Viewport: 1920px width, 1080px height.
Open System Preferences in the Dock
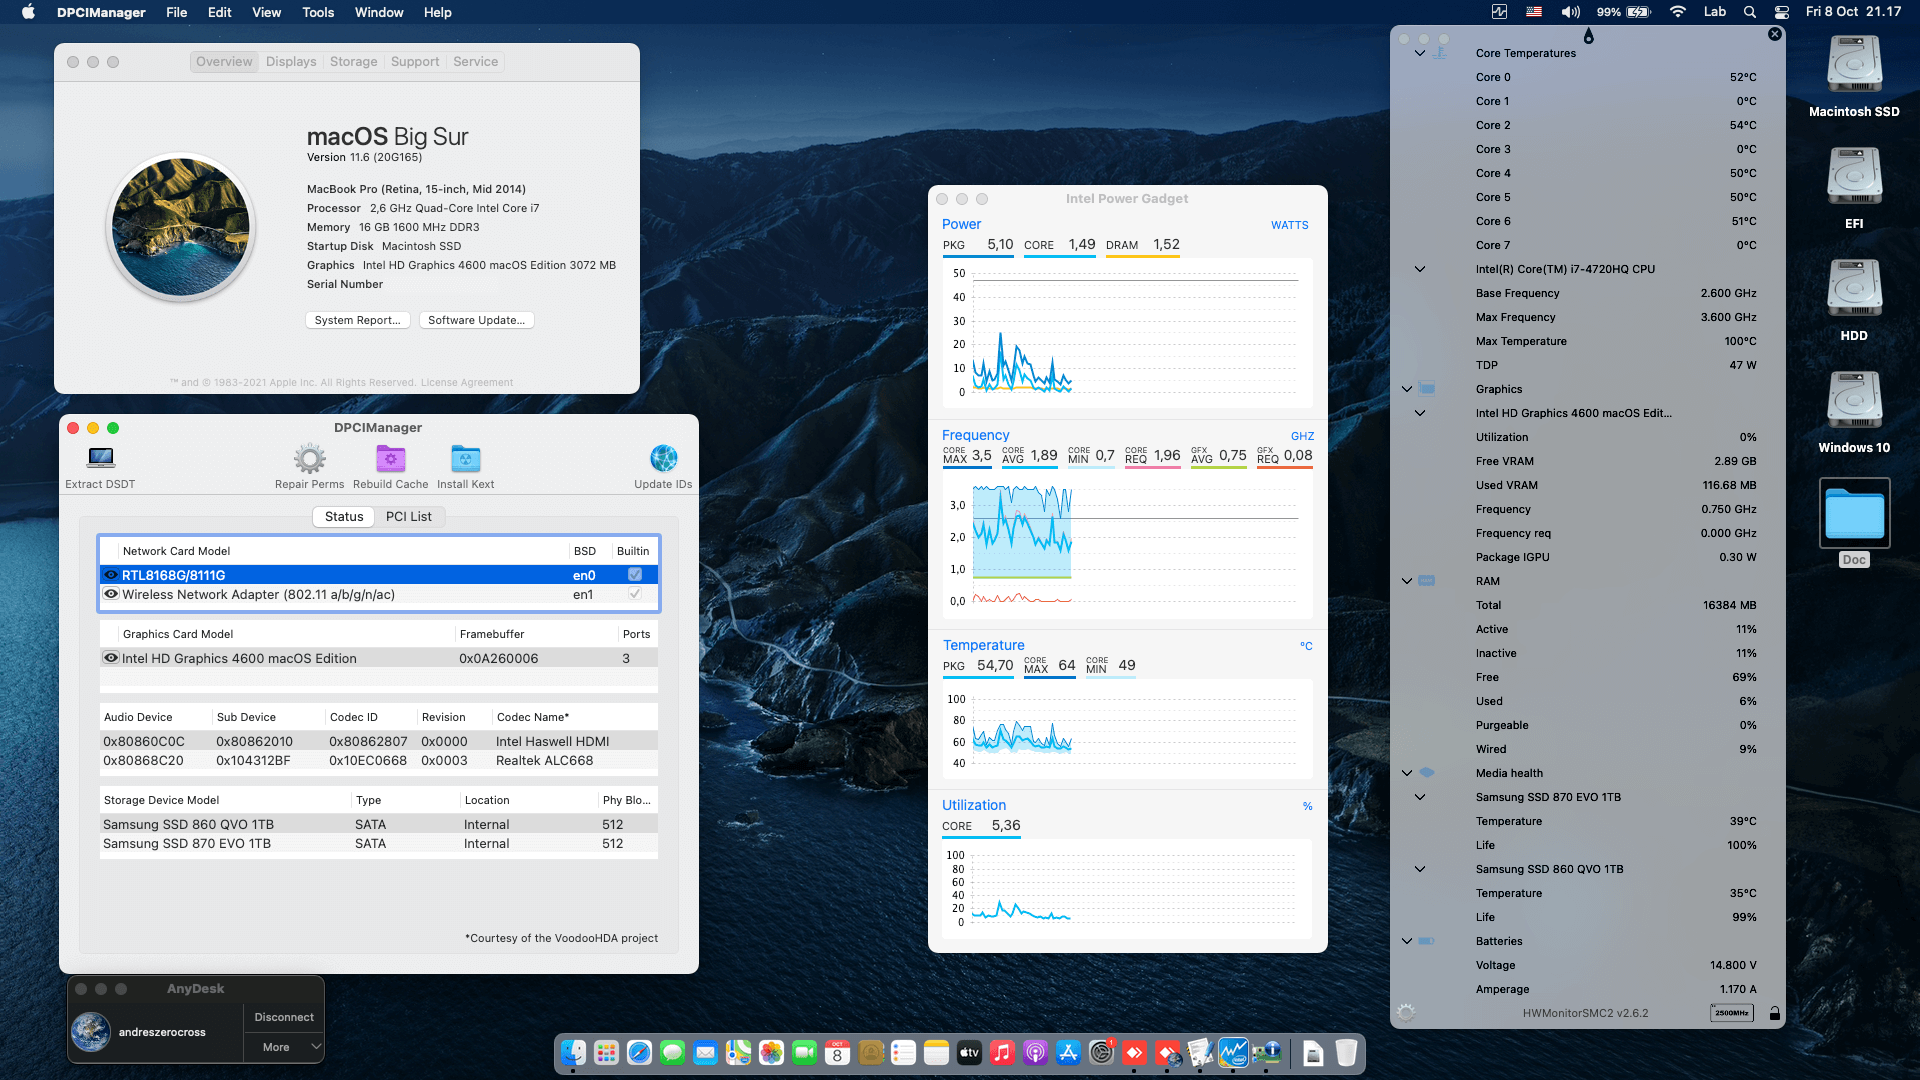(1101, 1052)
